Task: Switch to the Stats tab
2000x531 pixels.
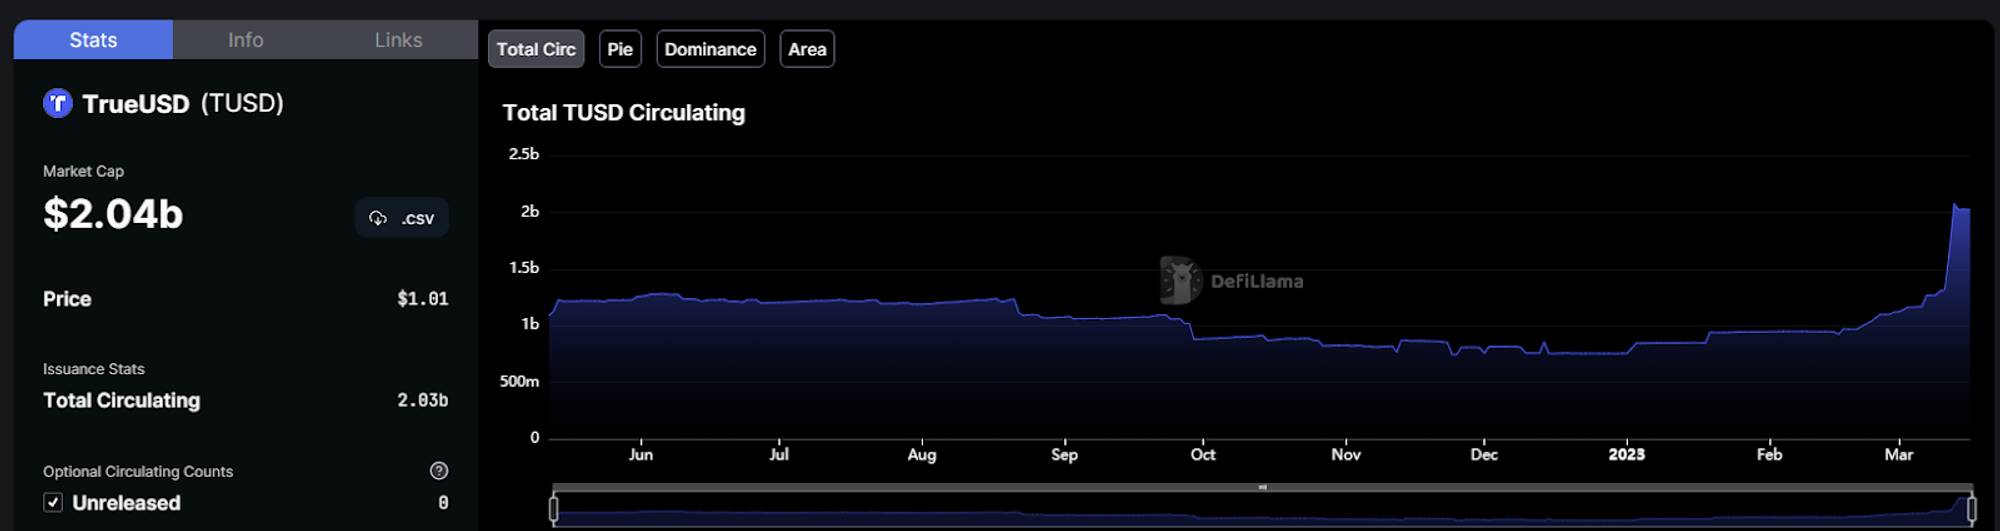Action: click(x=93, y=40)
